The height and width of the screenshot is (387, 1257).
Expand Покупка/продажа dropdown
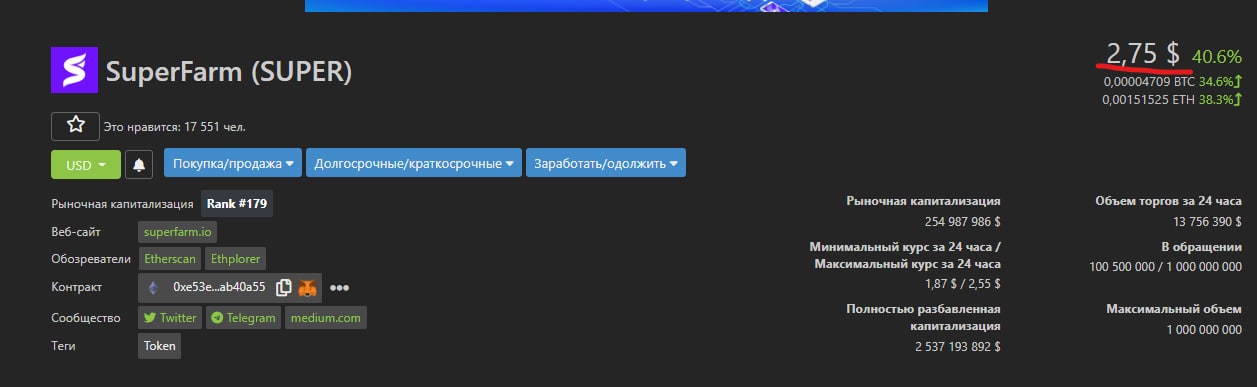[x=232, y=163]
